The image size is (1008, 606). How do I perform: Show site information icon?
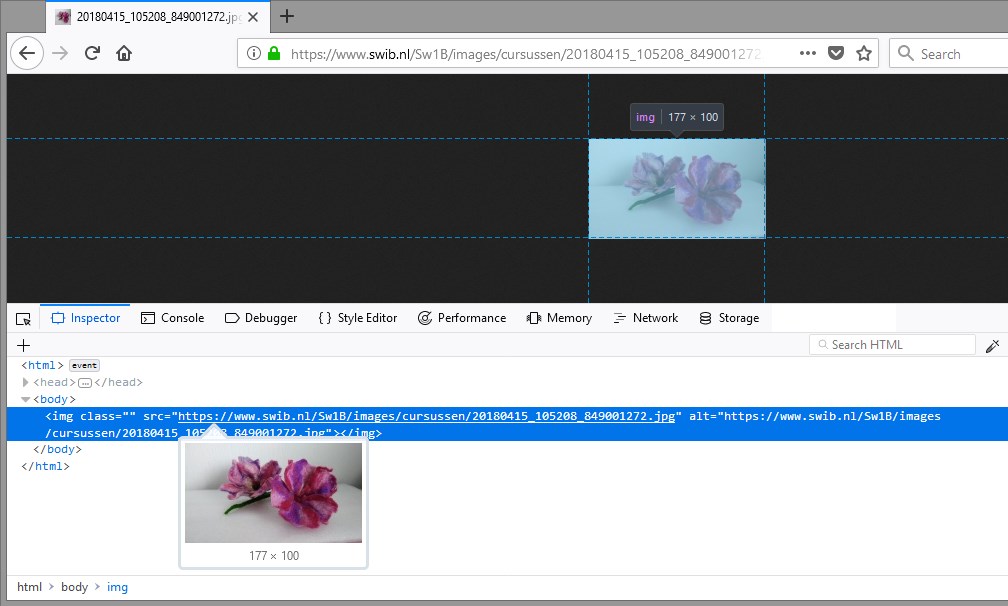(x=254, y=53)
